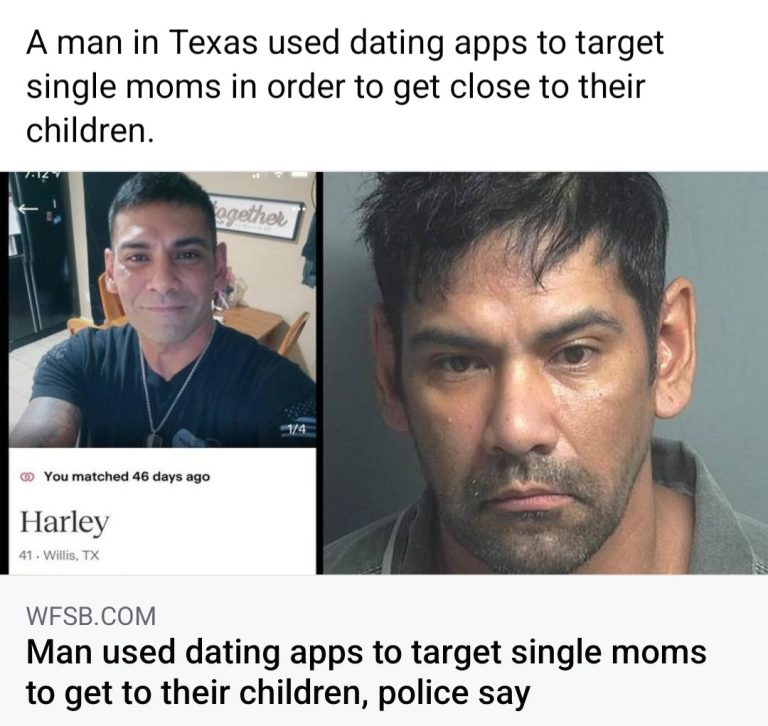Click the post caption about Texas man
This screenshot has height=726, width=768.
pyautogui.click(x=345, y=86)
